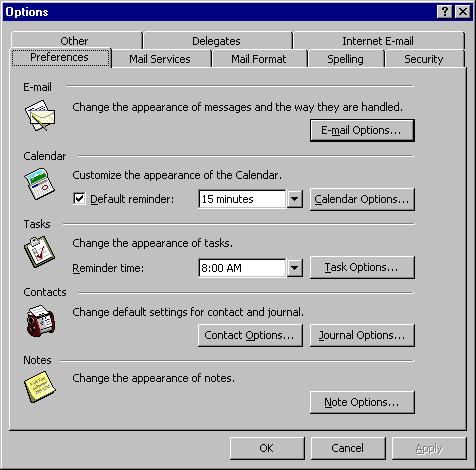This screenshot has width=476, height=470.
Task: Open the Reminder time dropdown arrow
Action: click(x=295, y=268)
